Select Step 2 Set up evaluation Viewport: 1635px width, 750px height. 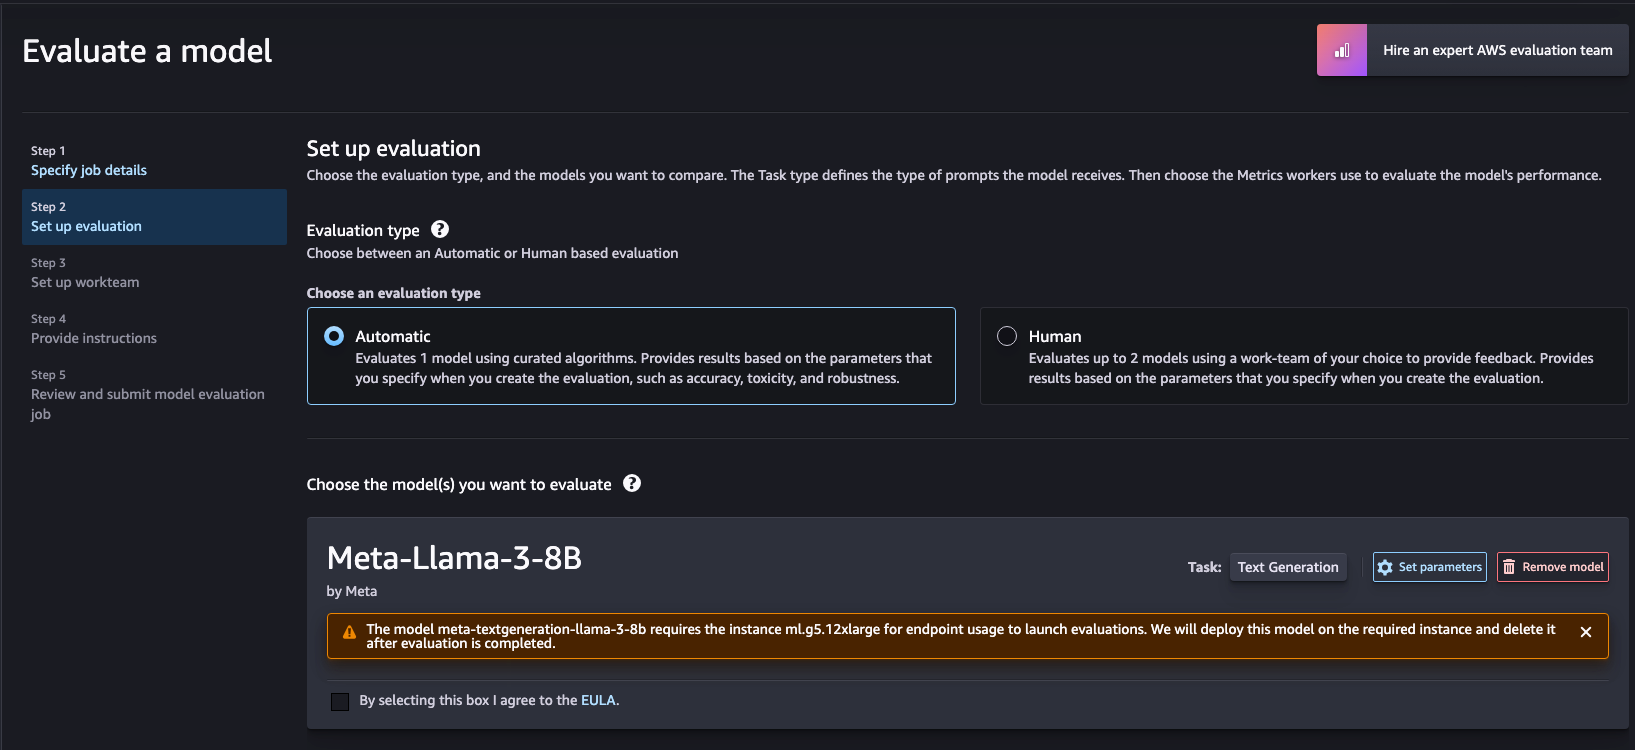click(154, 217)
